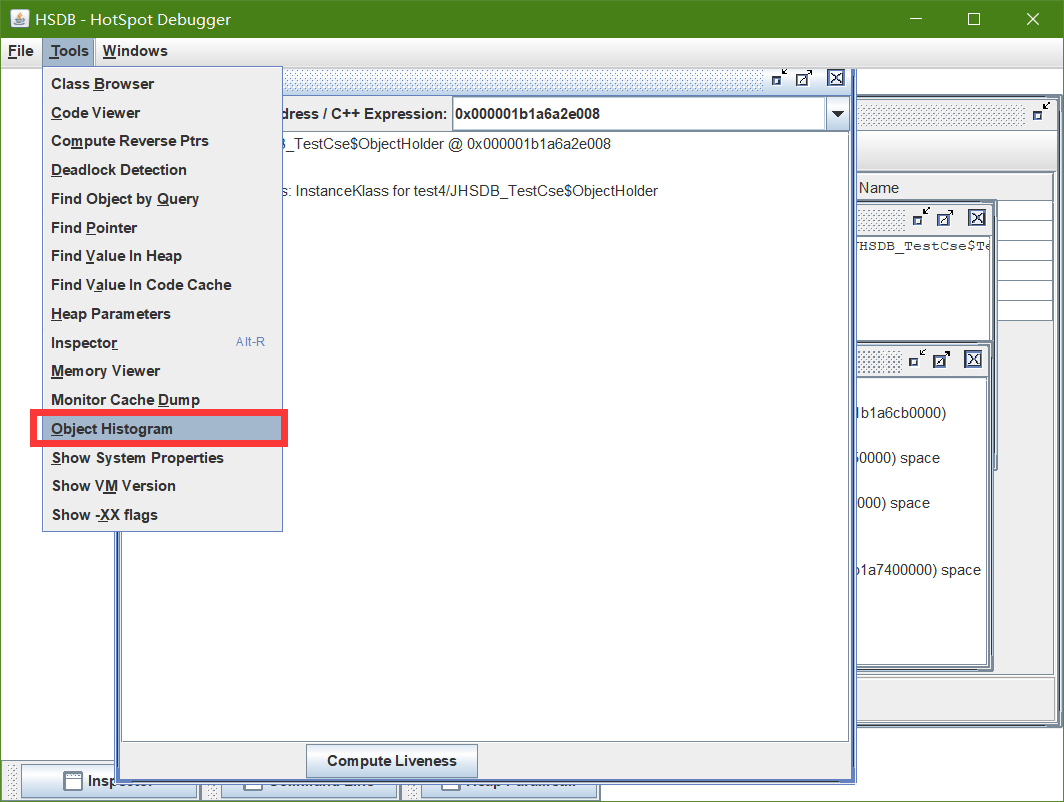Choose Show System Properties

162,458
